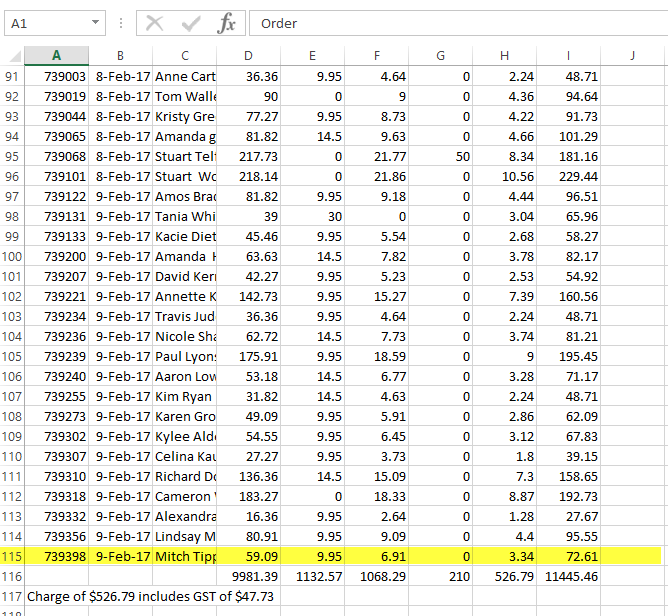This screenshot has width=668, height=616.
Task: Click cell with value 158.65
Action: tap(568, 477)
